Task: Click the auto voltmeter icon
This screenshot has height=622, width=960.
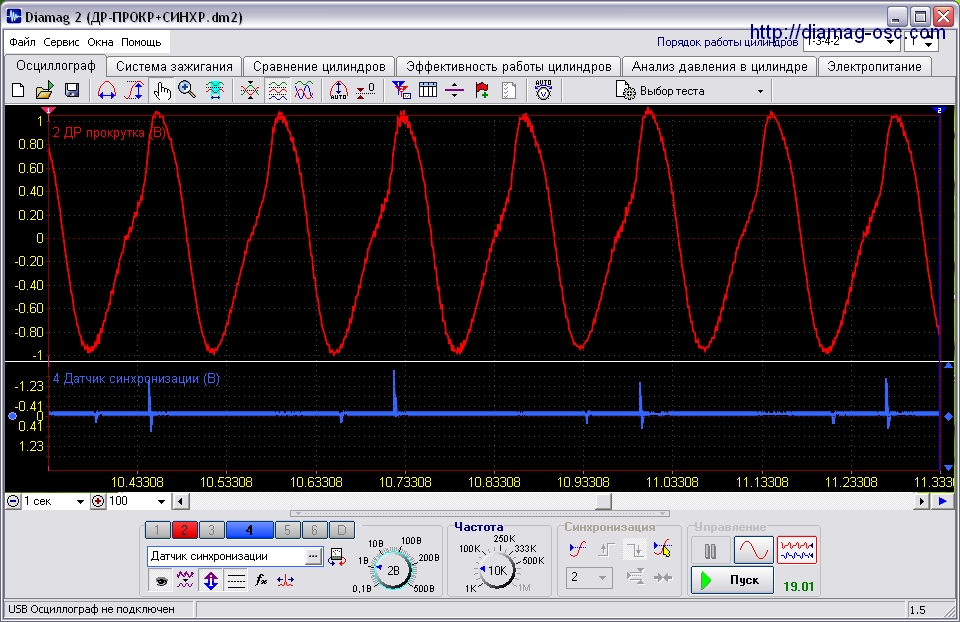Action: [543, 91]
